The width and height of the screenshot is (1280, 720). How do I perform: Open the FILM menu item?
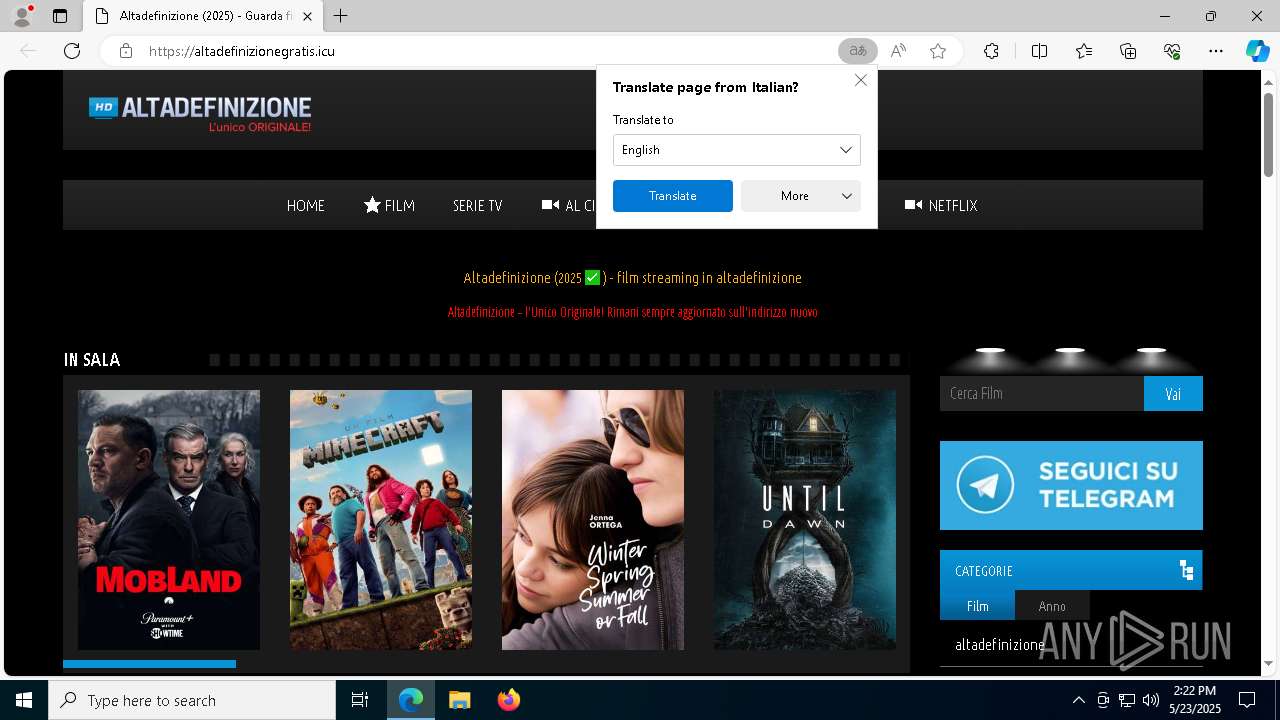389,205
